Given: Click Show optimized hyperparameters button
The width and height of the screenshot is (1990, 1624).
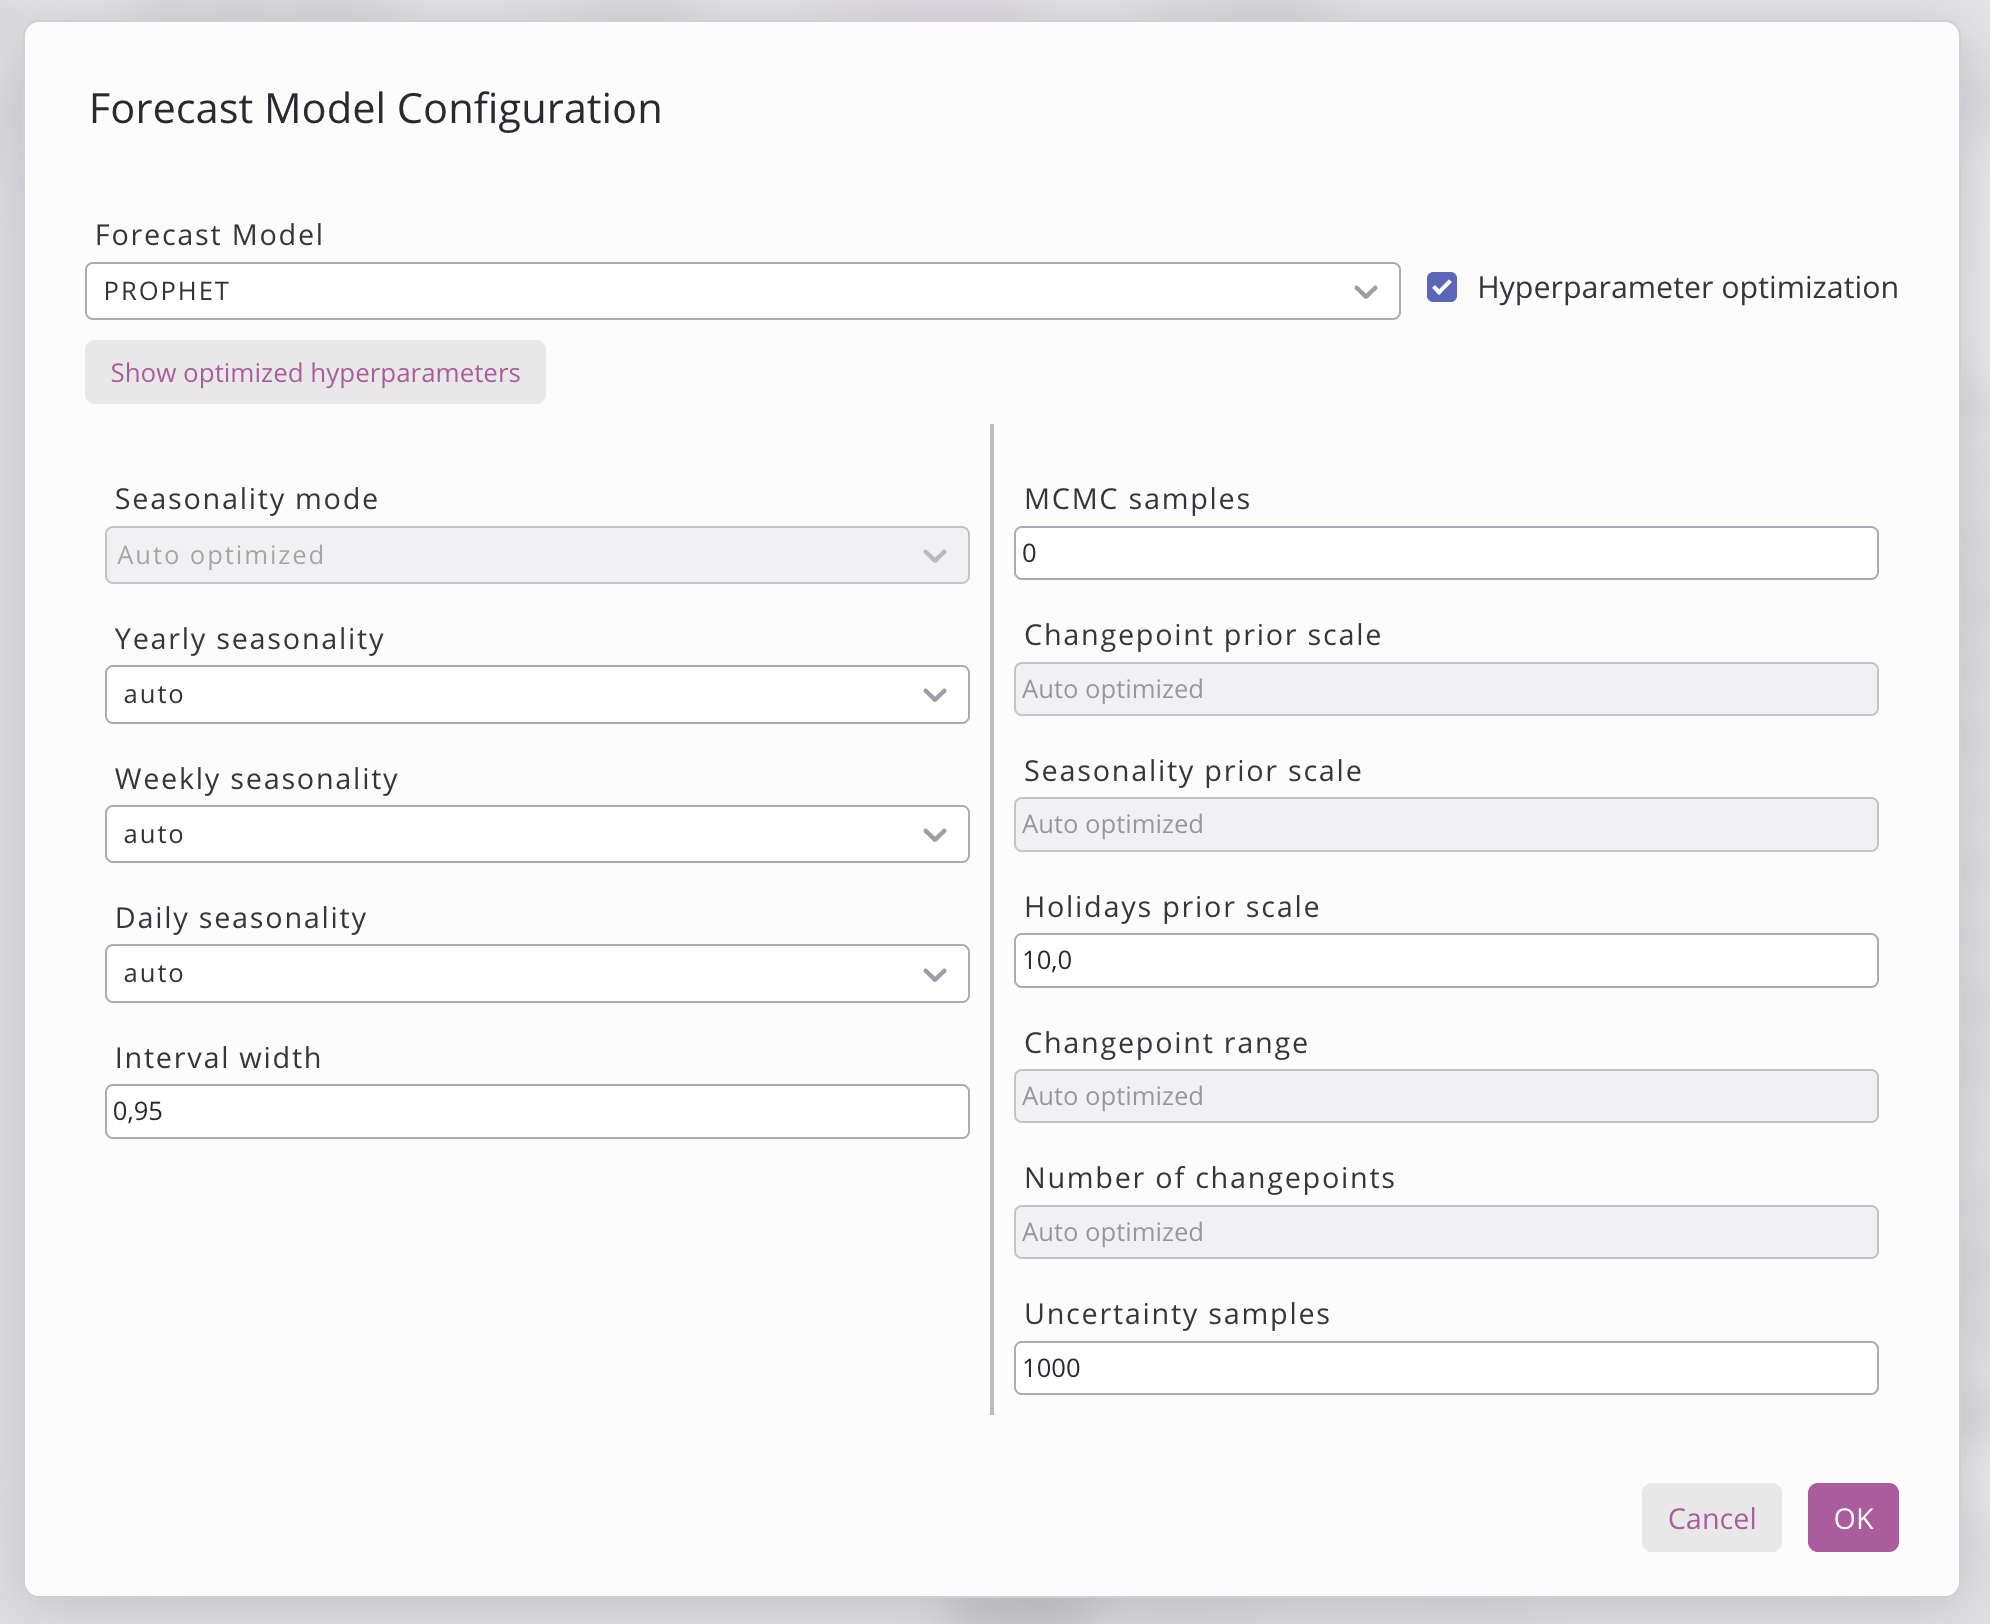Looking at the screenshot, I should (x=315, y=373).
